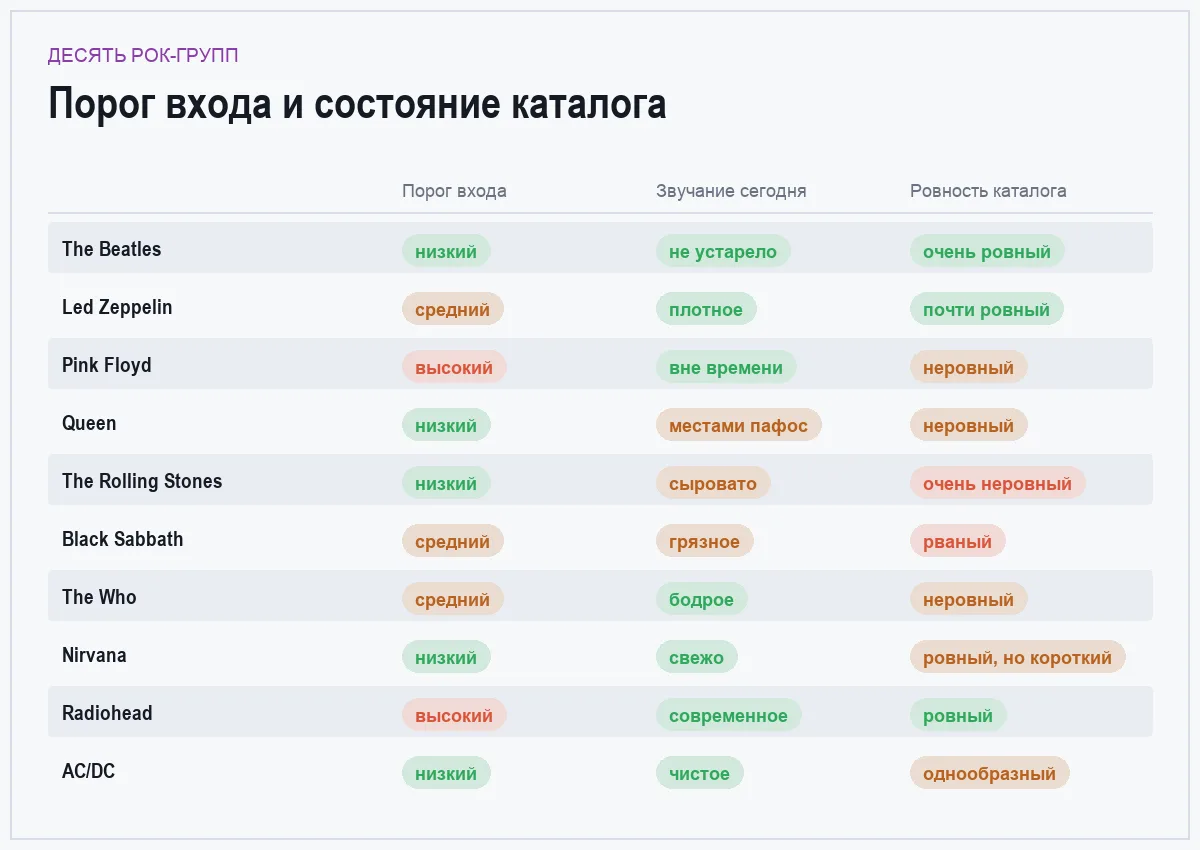Click the "низкий" badge in The Rolling Stones row
Viewport: 1200px width, 850px height.
pos(446,483)
